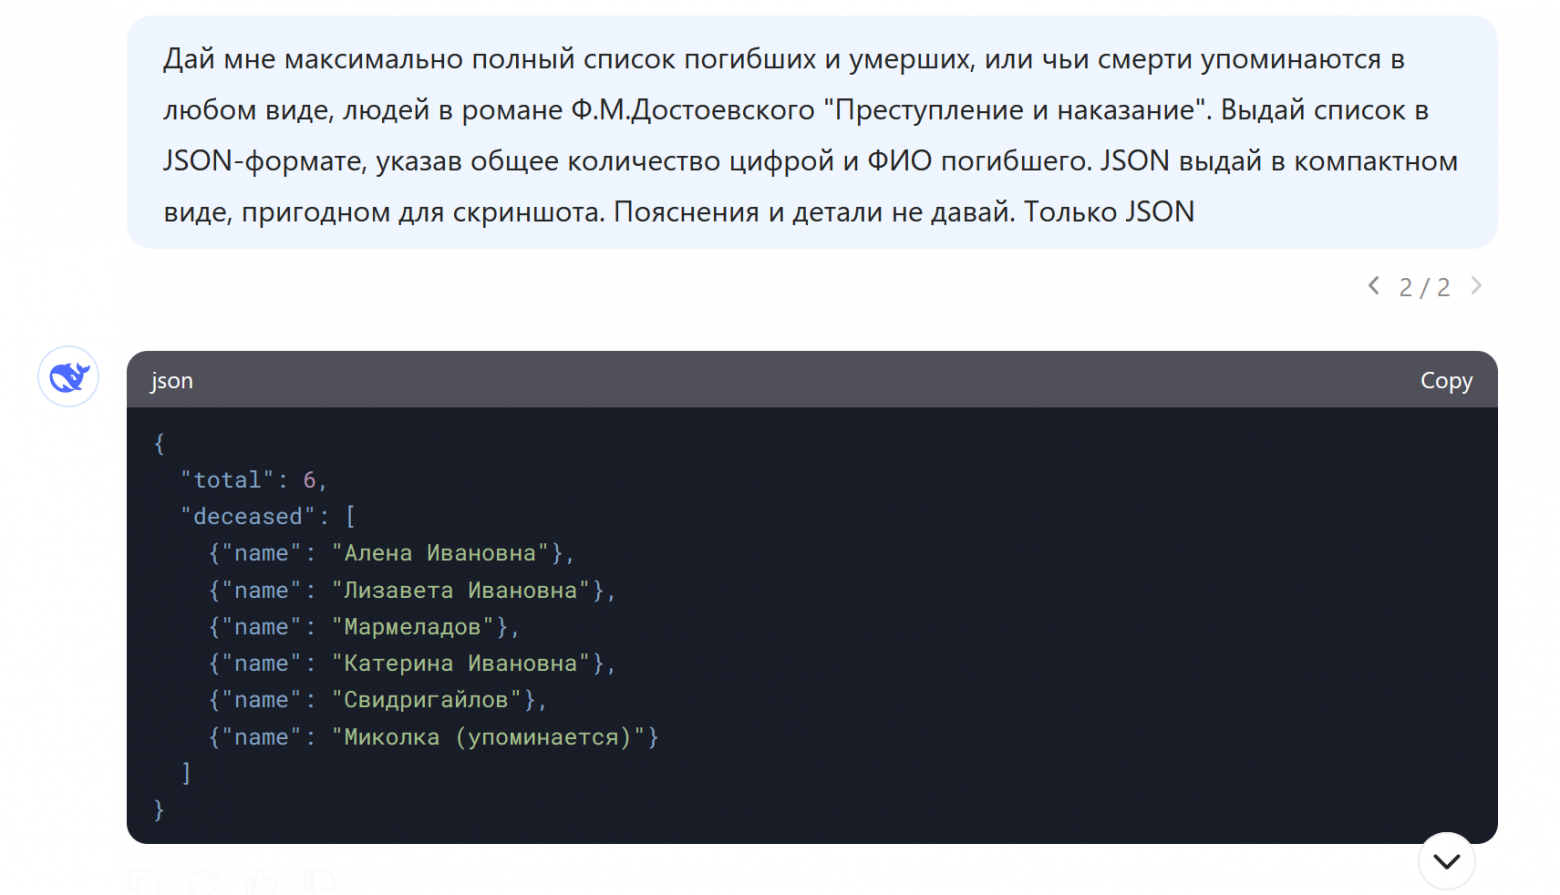Go to next prompt version arrow
1560x895 pixels.
pos(1476,286)
